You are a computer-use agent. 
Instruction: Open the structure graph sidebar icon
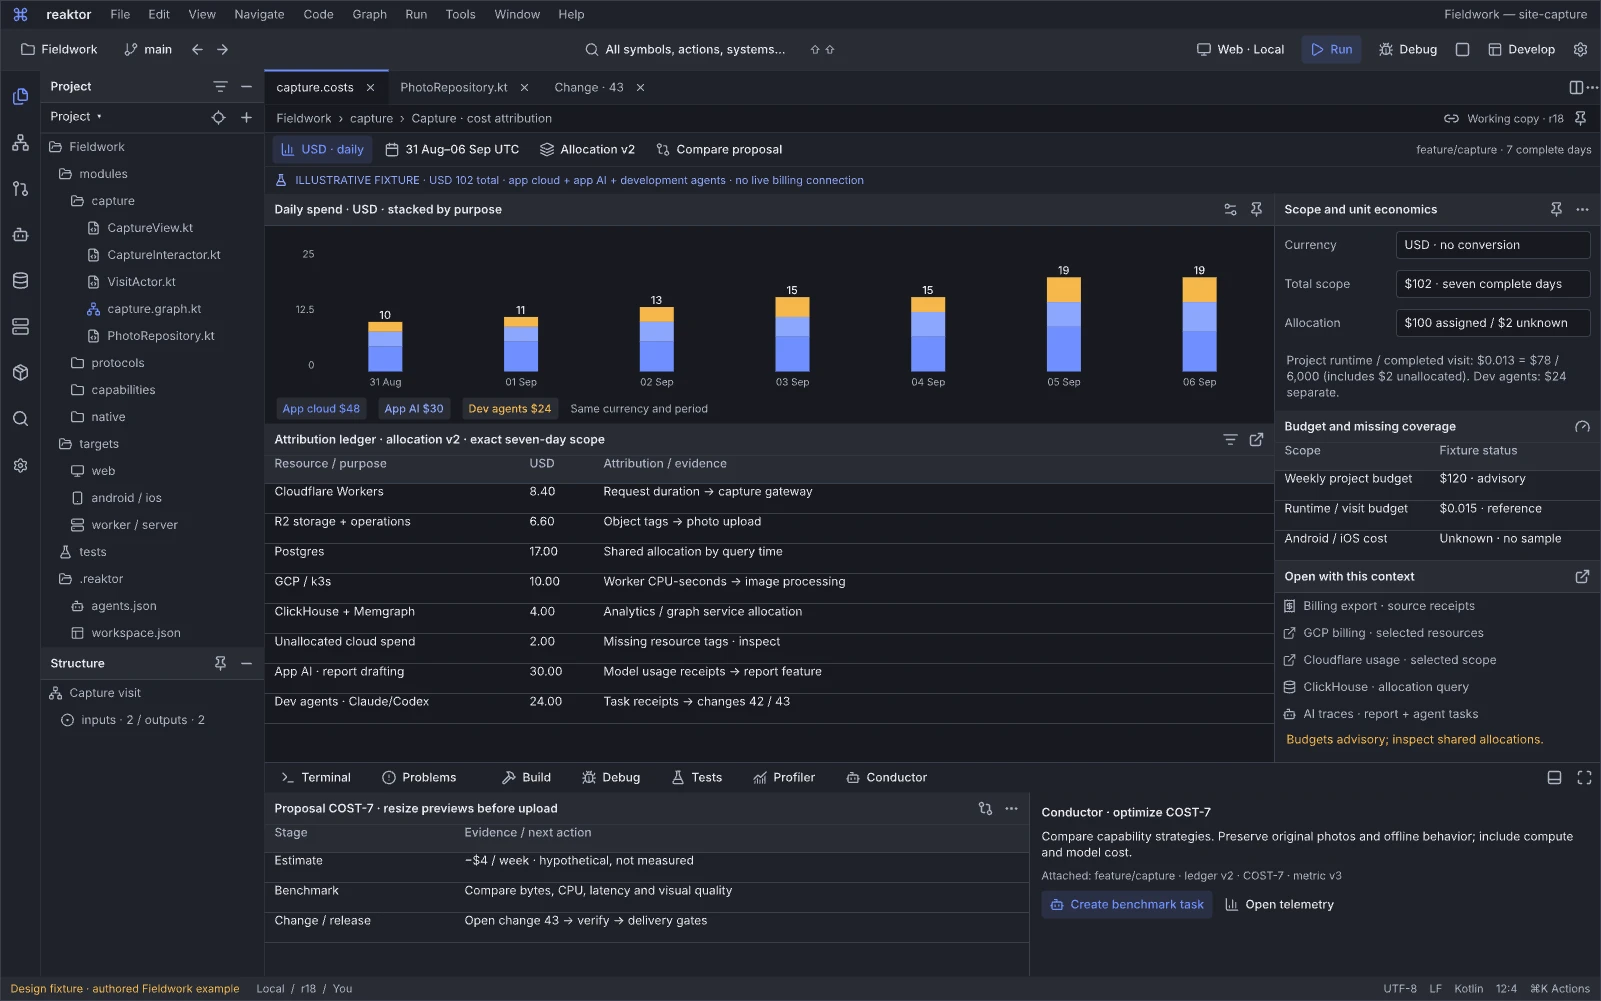tap(20, 143)
